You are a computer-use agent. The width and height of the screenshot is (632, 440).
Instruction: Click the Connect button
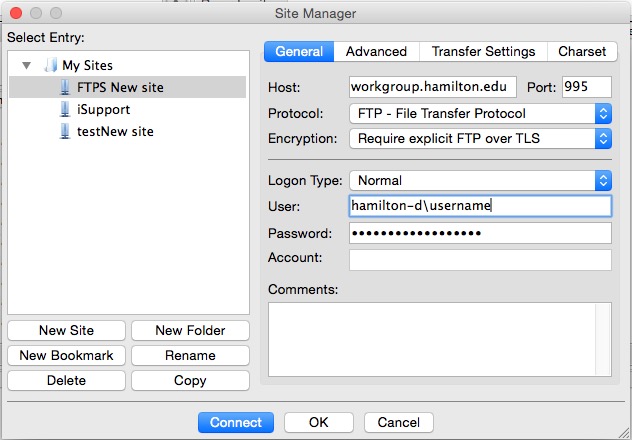pos(236,422)
